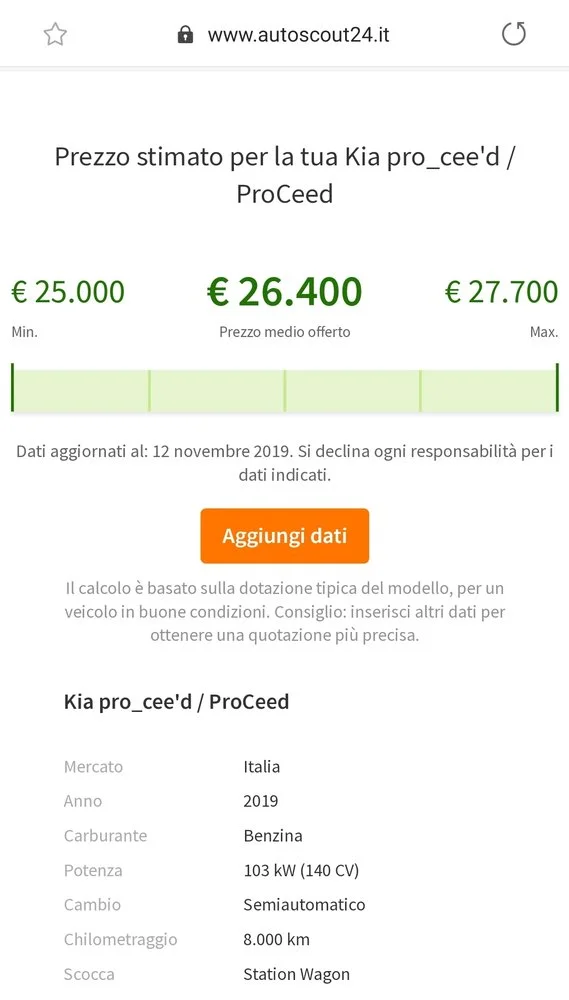Click the Carburante value Benzina
This screenshot has width=569, height=1000.
pyautogui.click(x=273, y=835)
